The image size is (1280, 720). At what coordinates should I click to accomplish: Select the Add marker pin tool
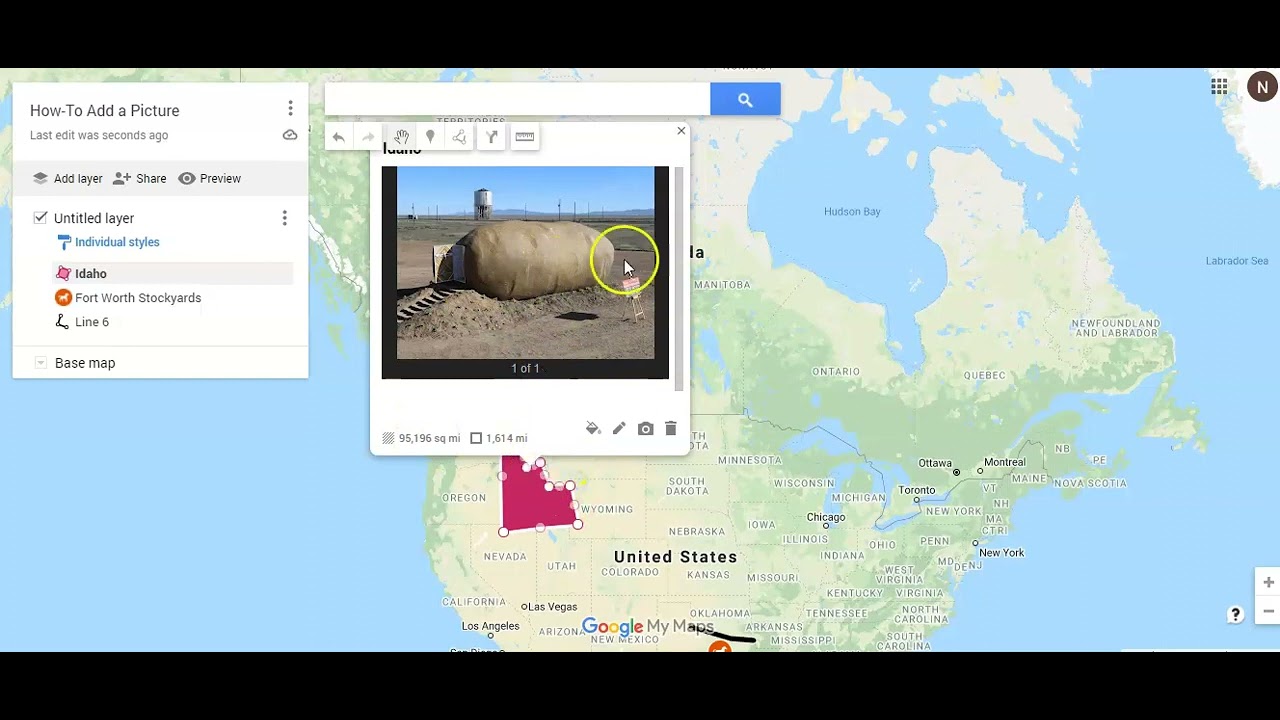[x=430, y=137]
